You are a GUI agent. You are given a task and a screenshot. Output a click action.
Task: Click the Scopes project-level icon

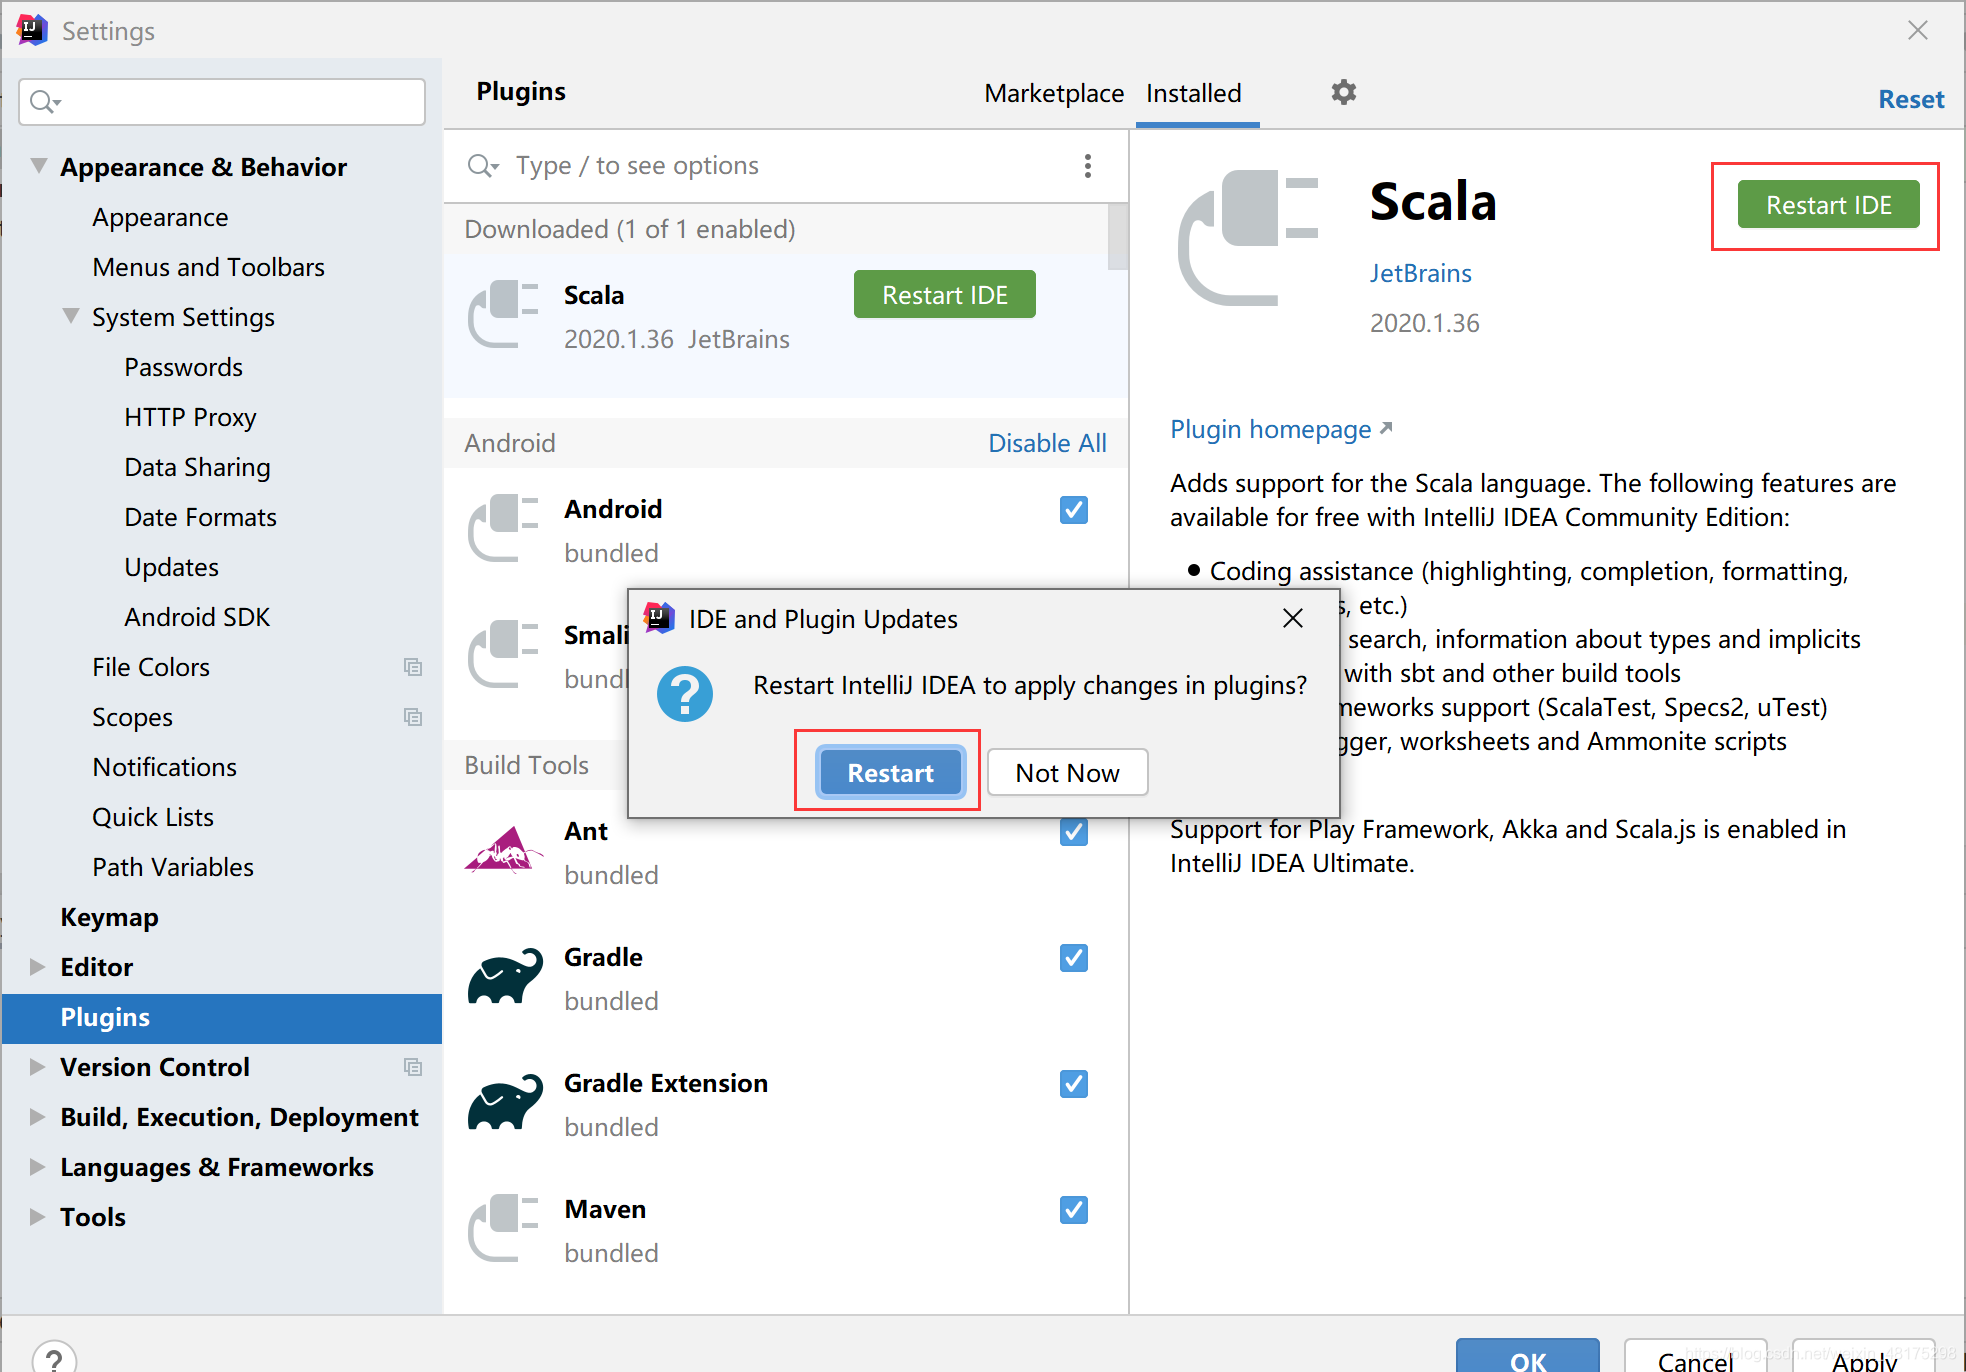[x=413, y=717]
